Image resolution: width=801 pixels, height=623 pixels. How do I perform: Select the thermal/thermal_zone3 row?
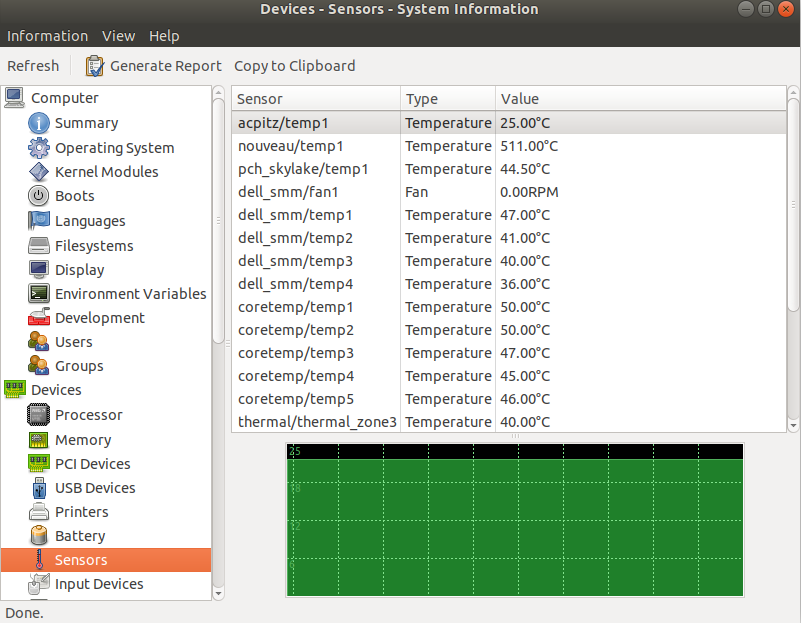tap(509, 422)
